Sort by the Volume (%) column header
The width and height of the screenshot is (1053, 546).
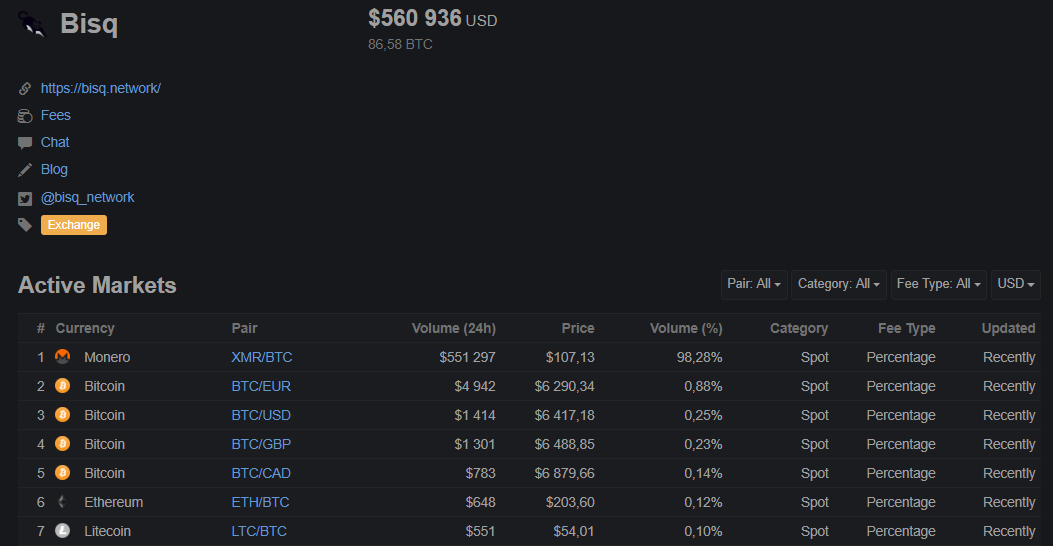pyautogui.click(x=686, y=328)
